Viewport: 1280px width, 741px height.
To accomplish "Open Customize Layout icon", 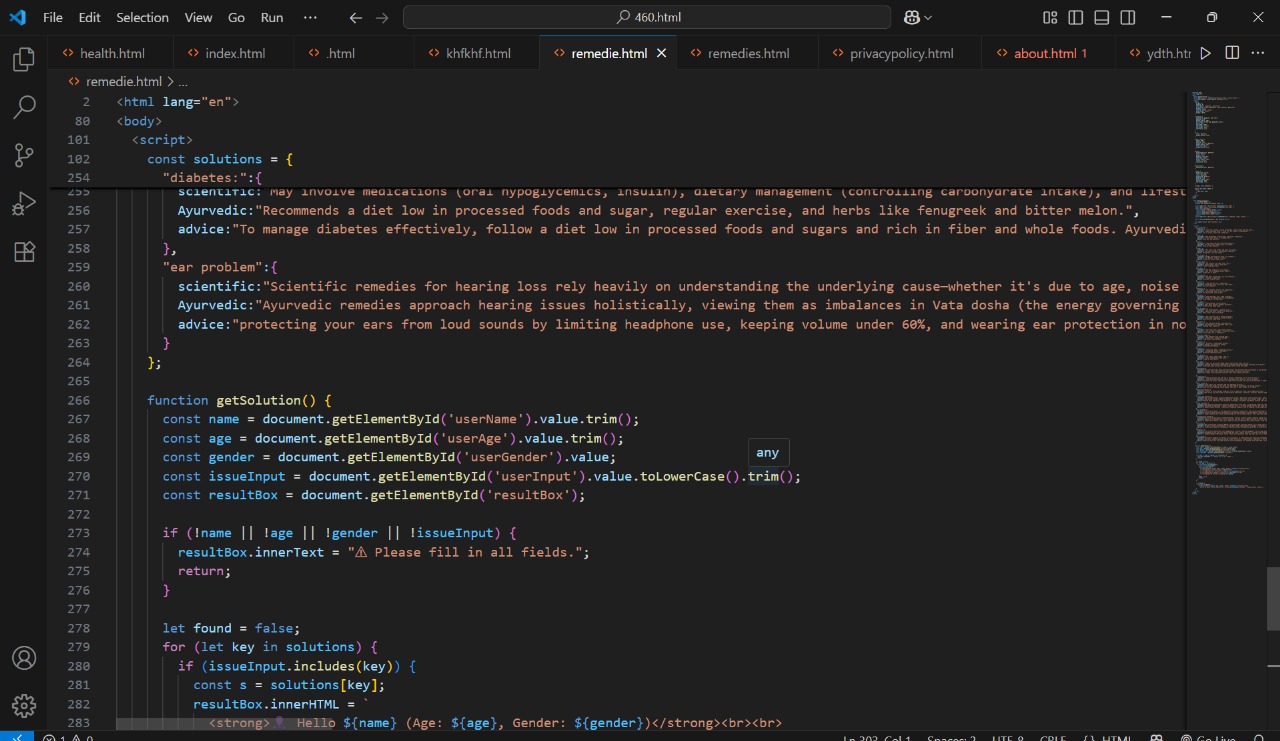I will (x=1050, y=17).
